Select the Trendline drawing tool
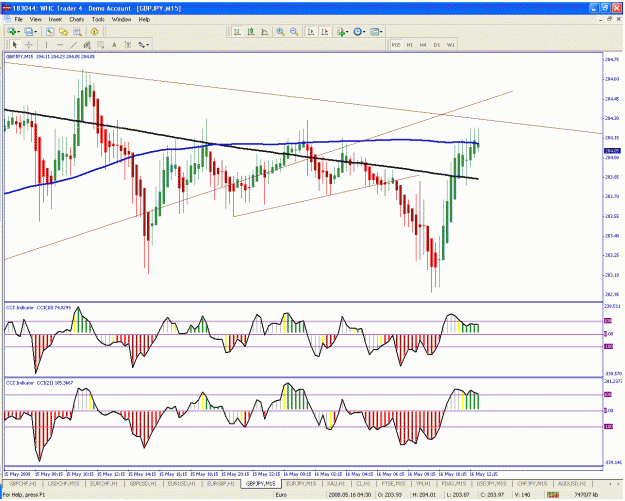This screenshot has height=501, width=625. (x=73, y=45)
